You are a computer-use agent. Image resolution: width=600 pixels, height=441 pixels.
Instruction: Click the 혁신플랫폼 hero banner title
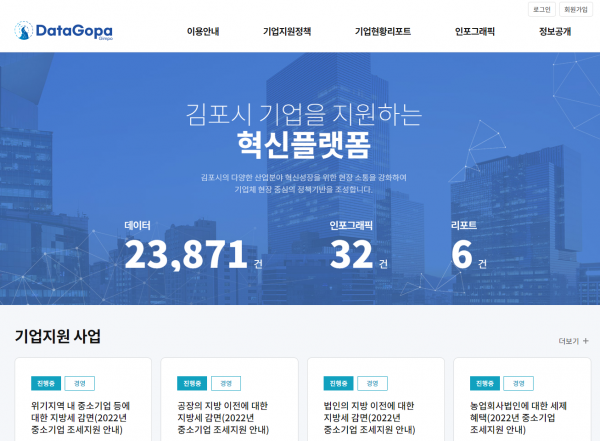304,145
